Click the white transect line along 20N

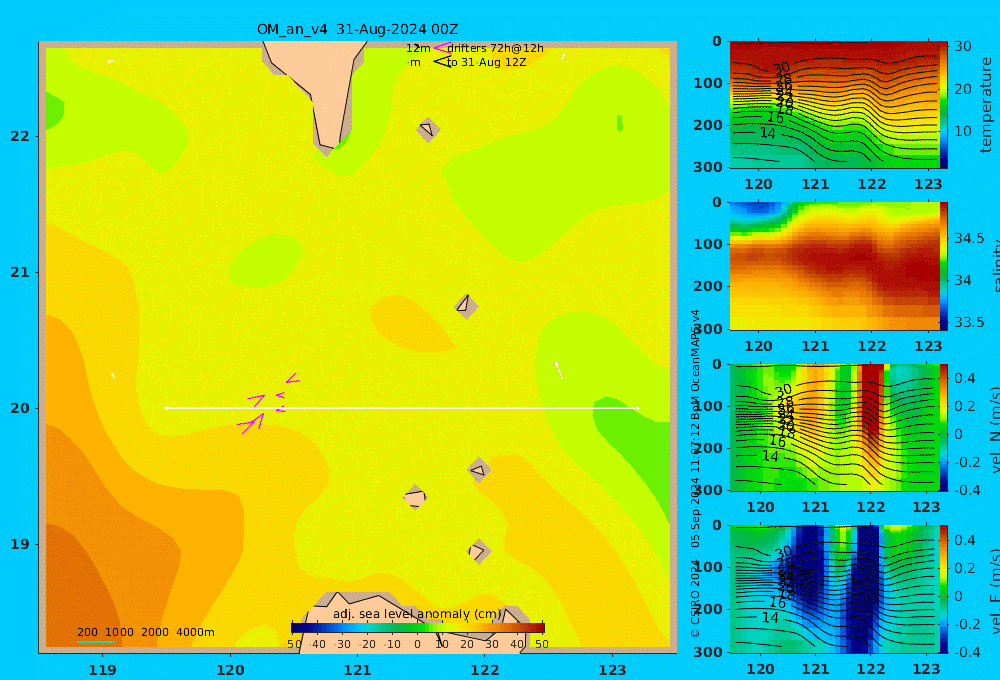(x=402, y=408)
